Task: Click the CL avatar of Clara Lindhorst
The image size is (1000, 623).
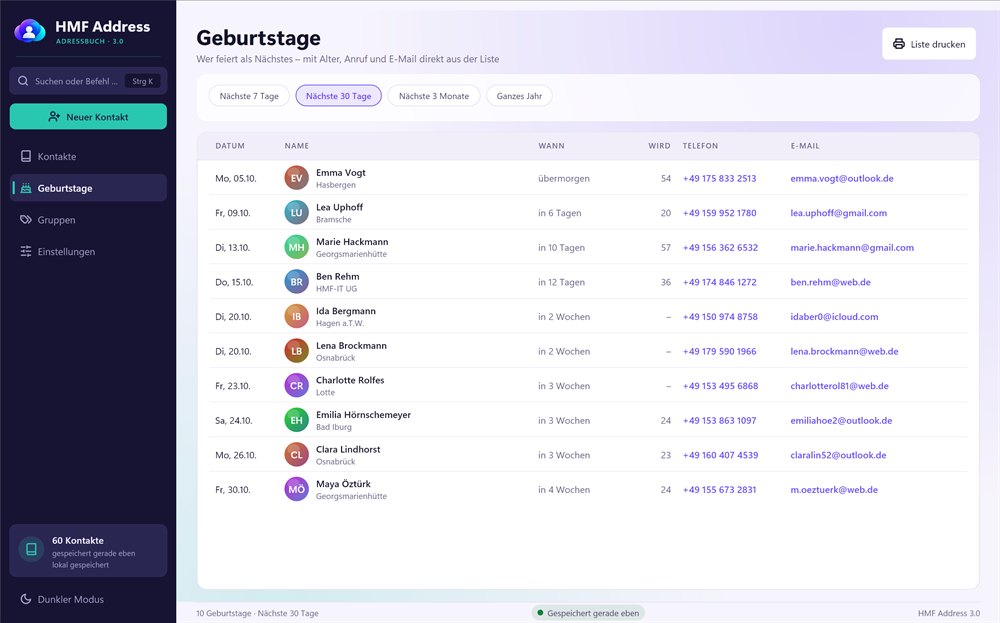Action: coord(297,455)
